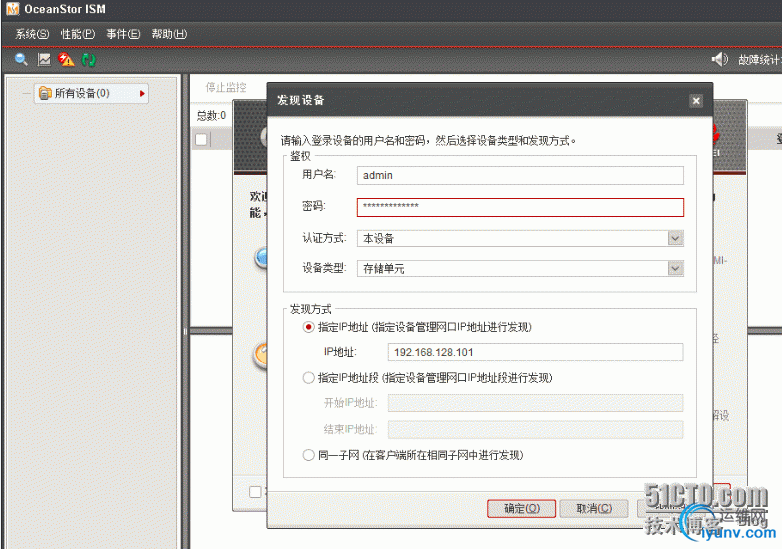Open the 系统(S) menu
Screen dimensions: 782x549
[x=32, y=34]
